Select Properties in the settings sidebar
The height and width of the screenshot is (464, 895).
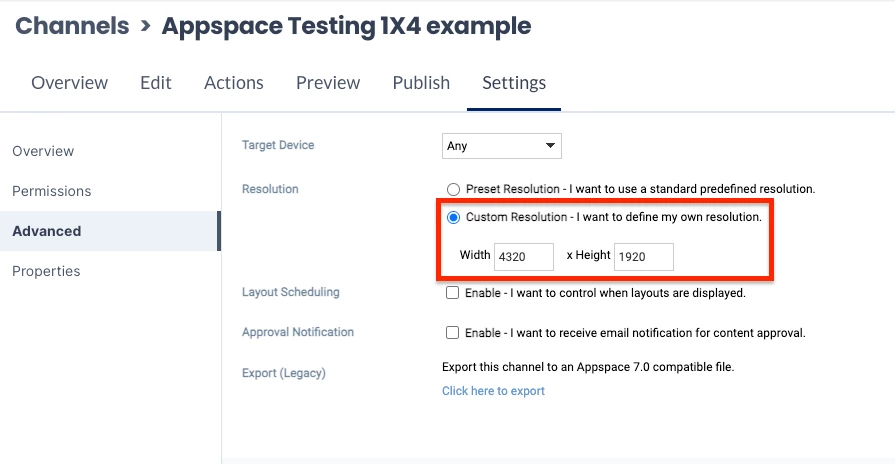pyautogui.click(x=46, y=271)
